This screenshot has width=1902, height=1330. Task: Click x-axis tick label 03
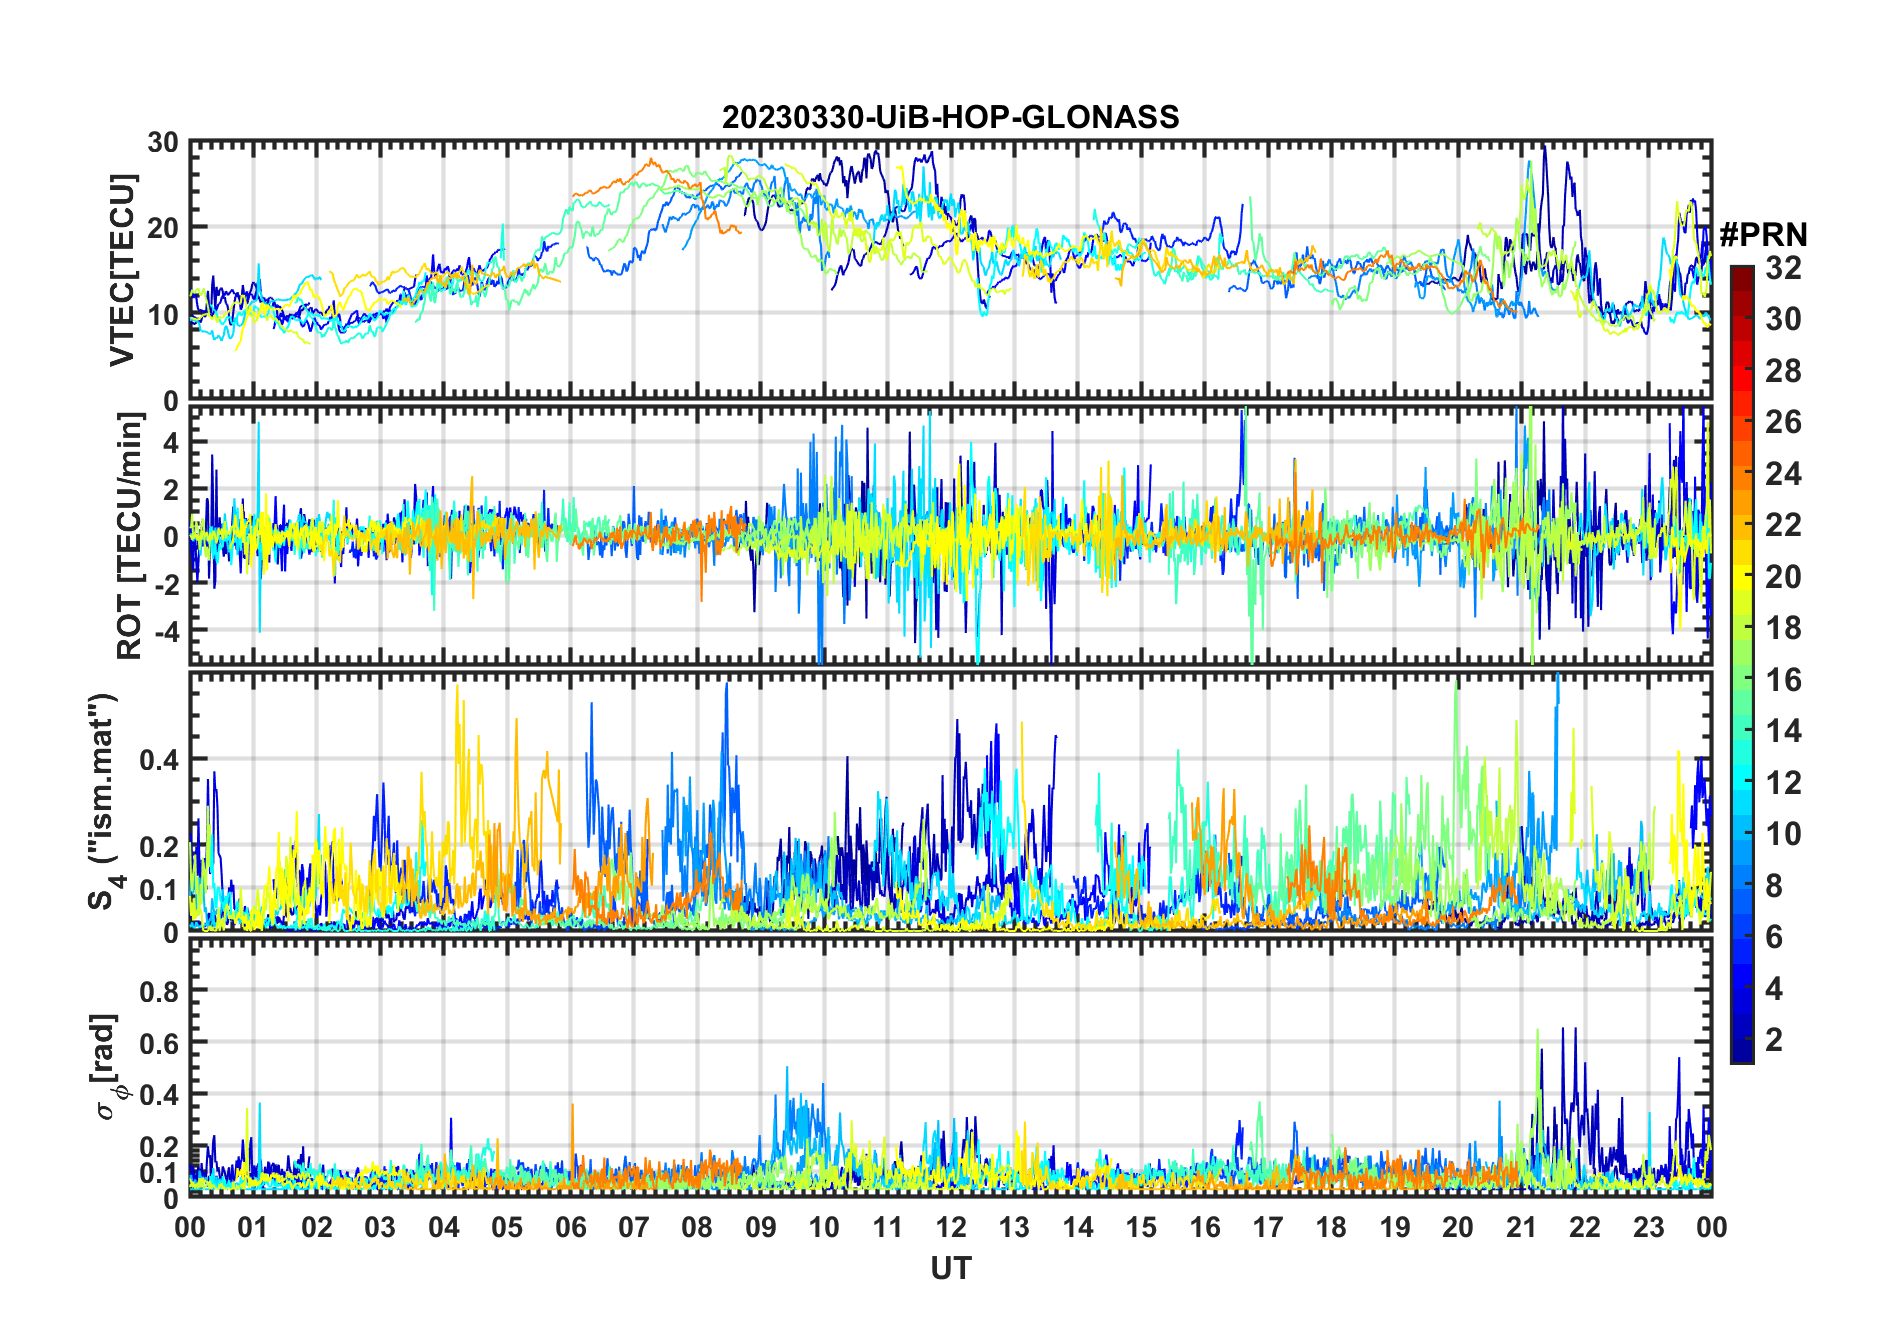[x=380, y=1227]
